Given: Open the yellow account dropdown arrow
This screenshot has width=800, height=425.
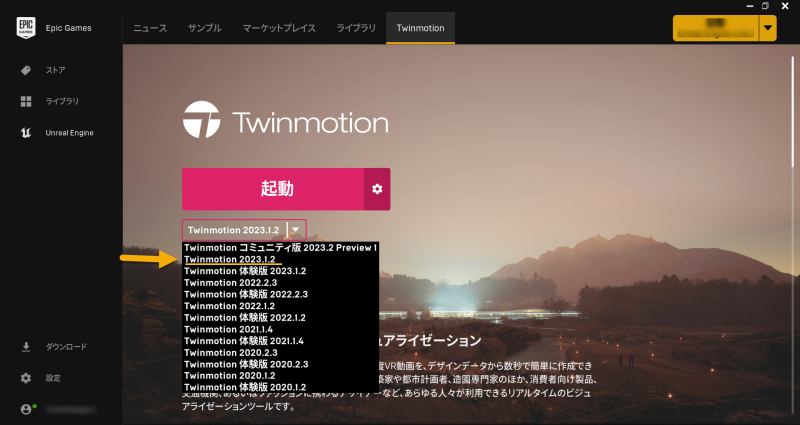Looking at the screenshot, I should pyautogui.click(x=767, y=28).
